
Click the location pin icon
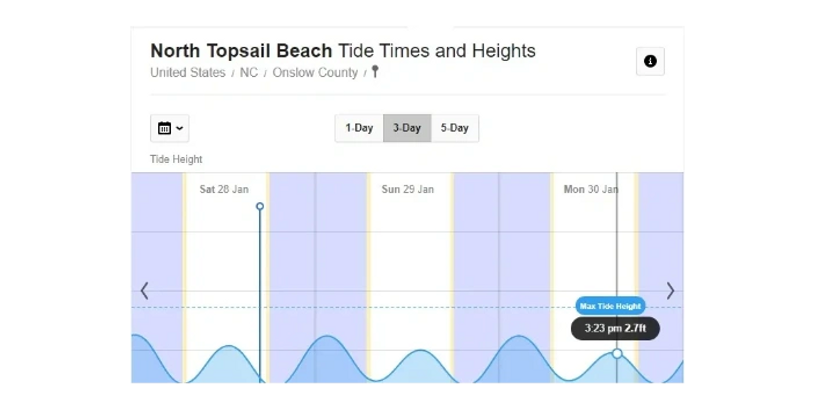375,72
